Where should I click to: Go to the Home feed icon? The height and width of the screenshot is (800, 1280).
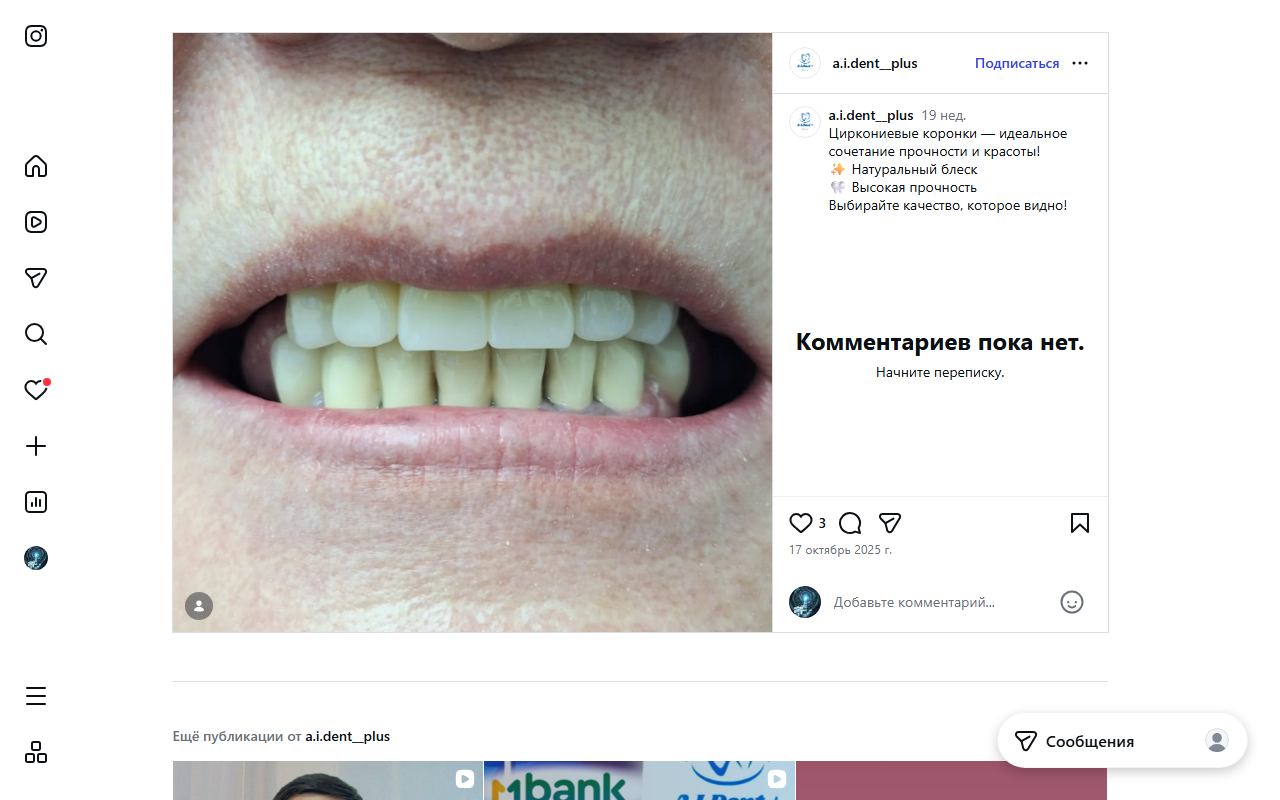36,166
